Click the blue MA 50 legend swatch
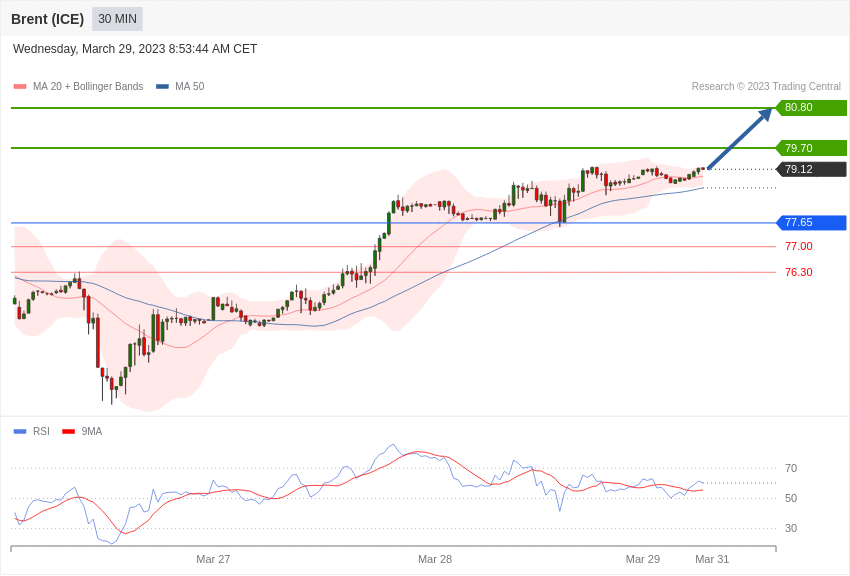Image resolution: width=850 pixels, height=576 pixels. click(162, 87)
